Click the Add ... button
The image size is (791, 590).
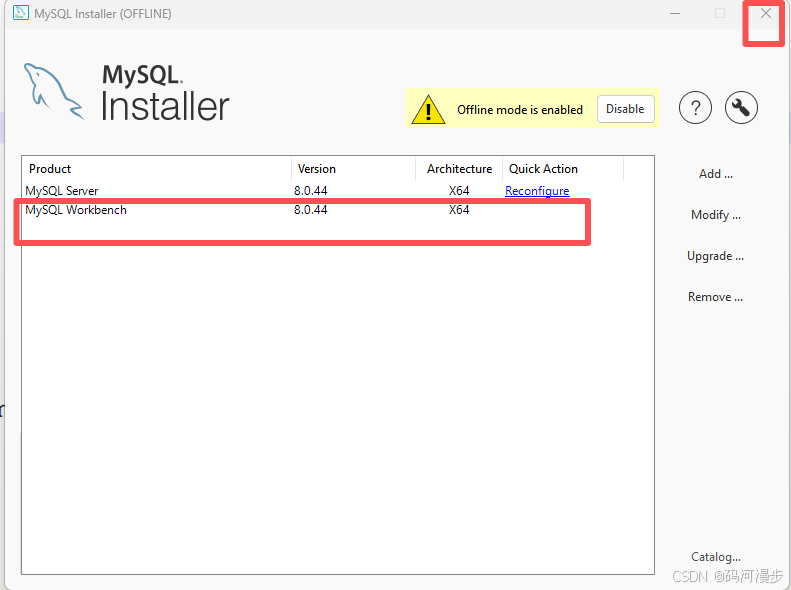(715, 174)
